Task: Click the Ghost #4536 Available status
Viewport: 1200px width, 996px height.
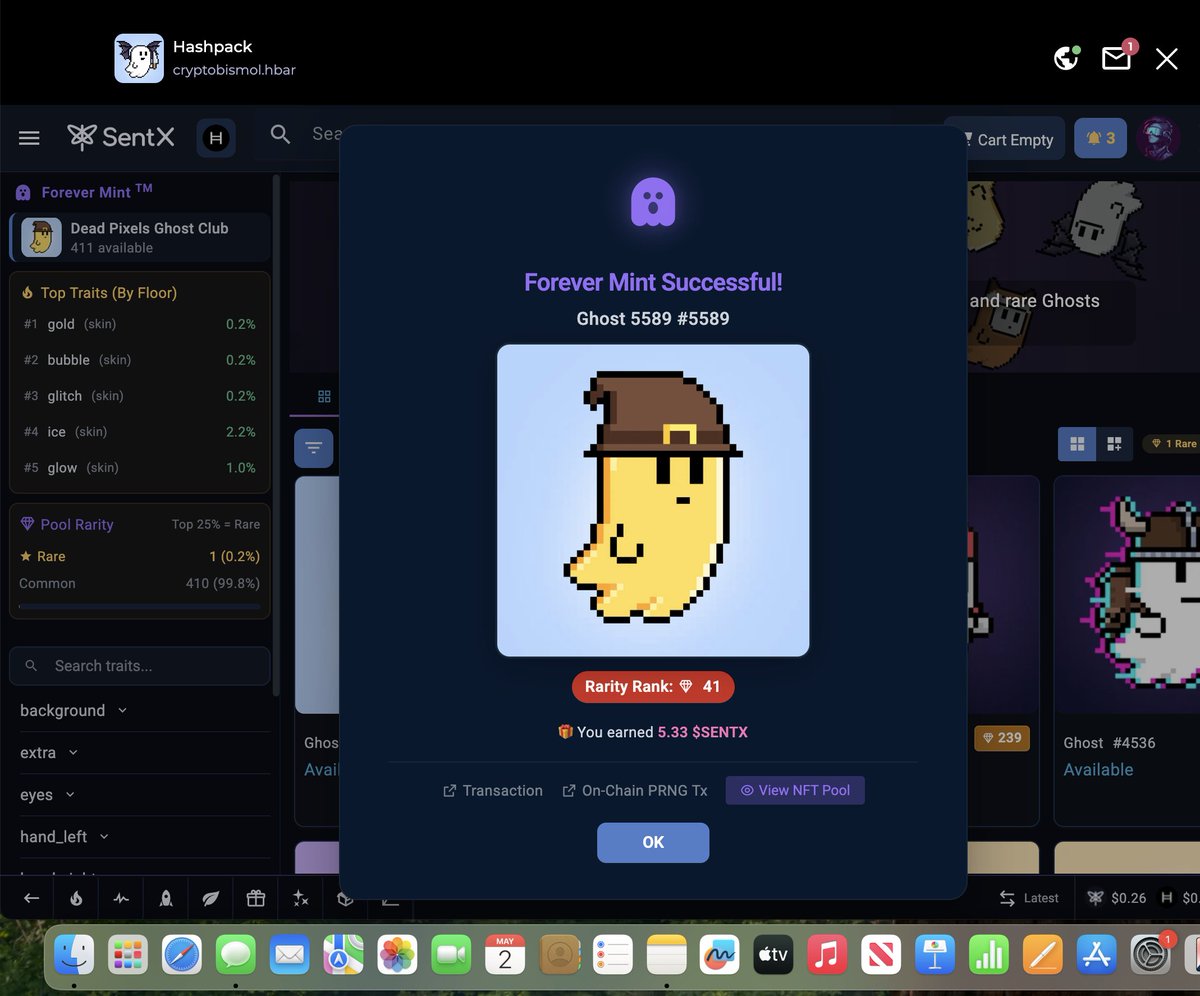Action: (x=1098, y=769)
